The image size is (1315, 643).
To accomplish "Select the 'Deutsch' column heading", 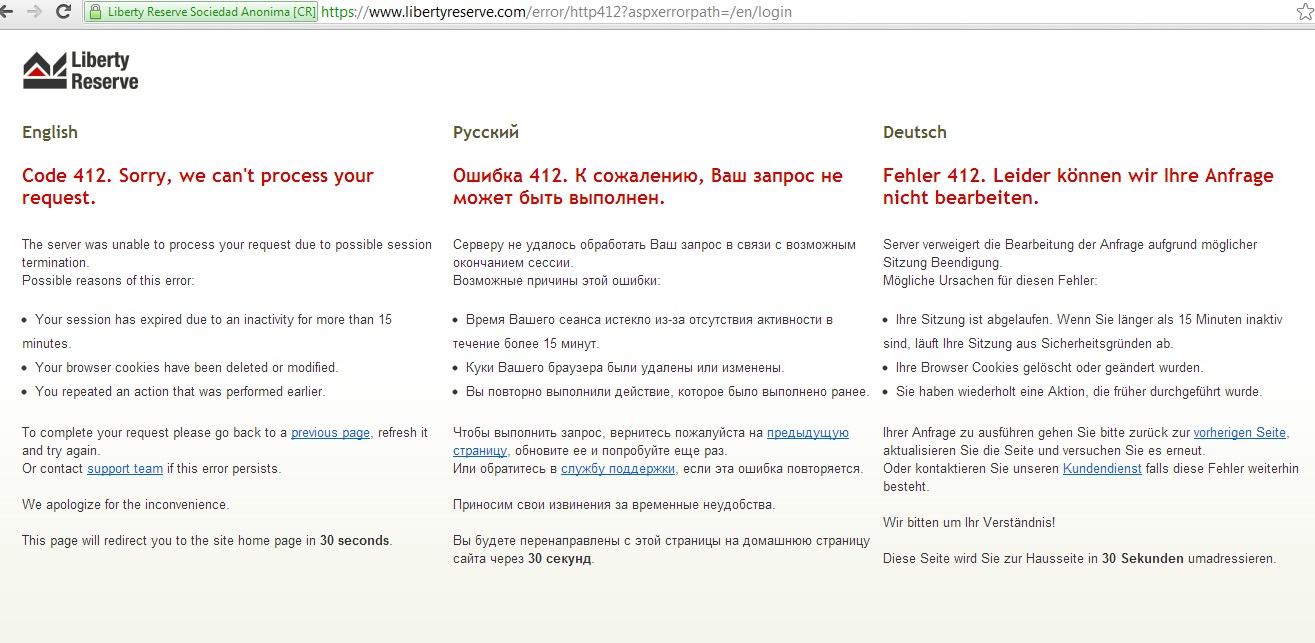I will (915, 132).
